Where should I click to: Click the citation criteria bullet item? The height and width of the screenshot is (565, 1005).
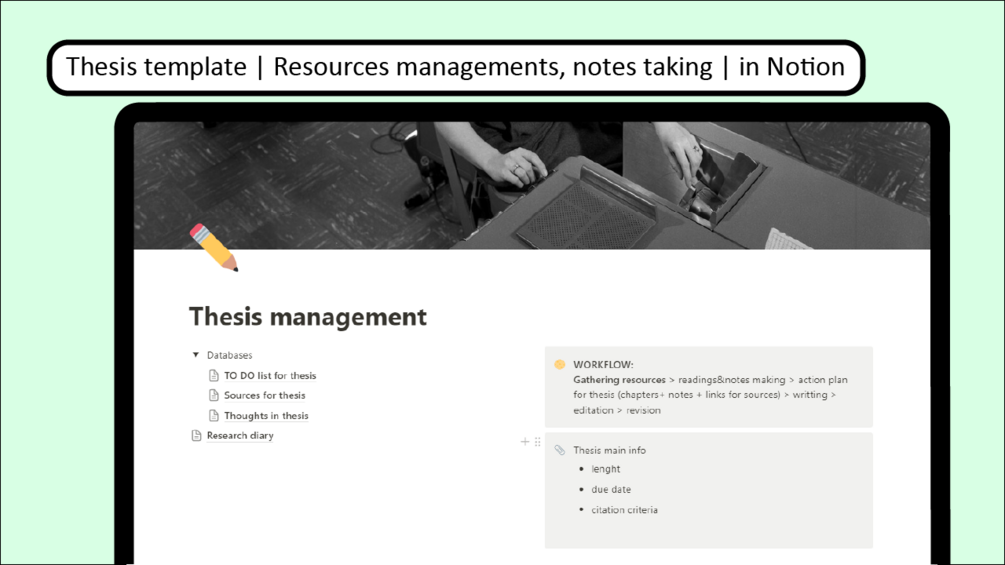[x=624, y=510]
